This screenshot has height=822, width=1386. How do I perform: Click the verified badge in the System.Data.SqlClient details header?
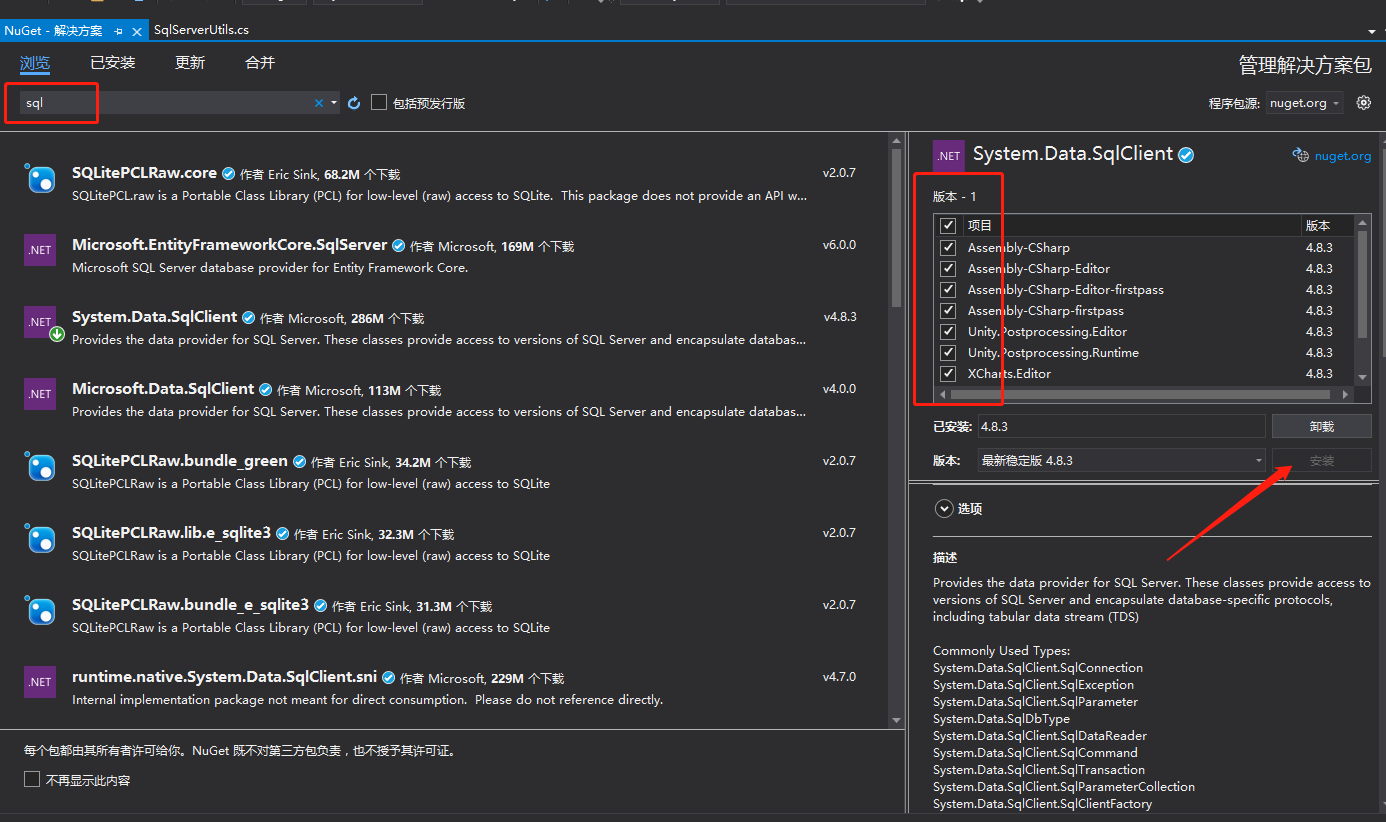coord(1186,154)
